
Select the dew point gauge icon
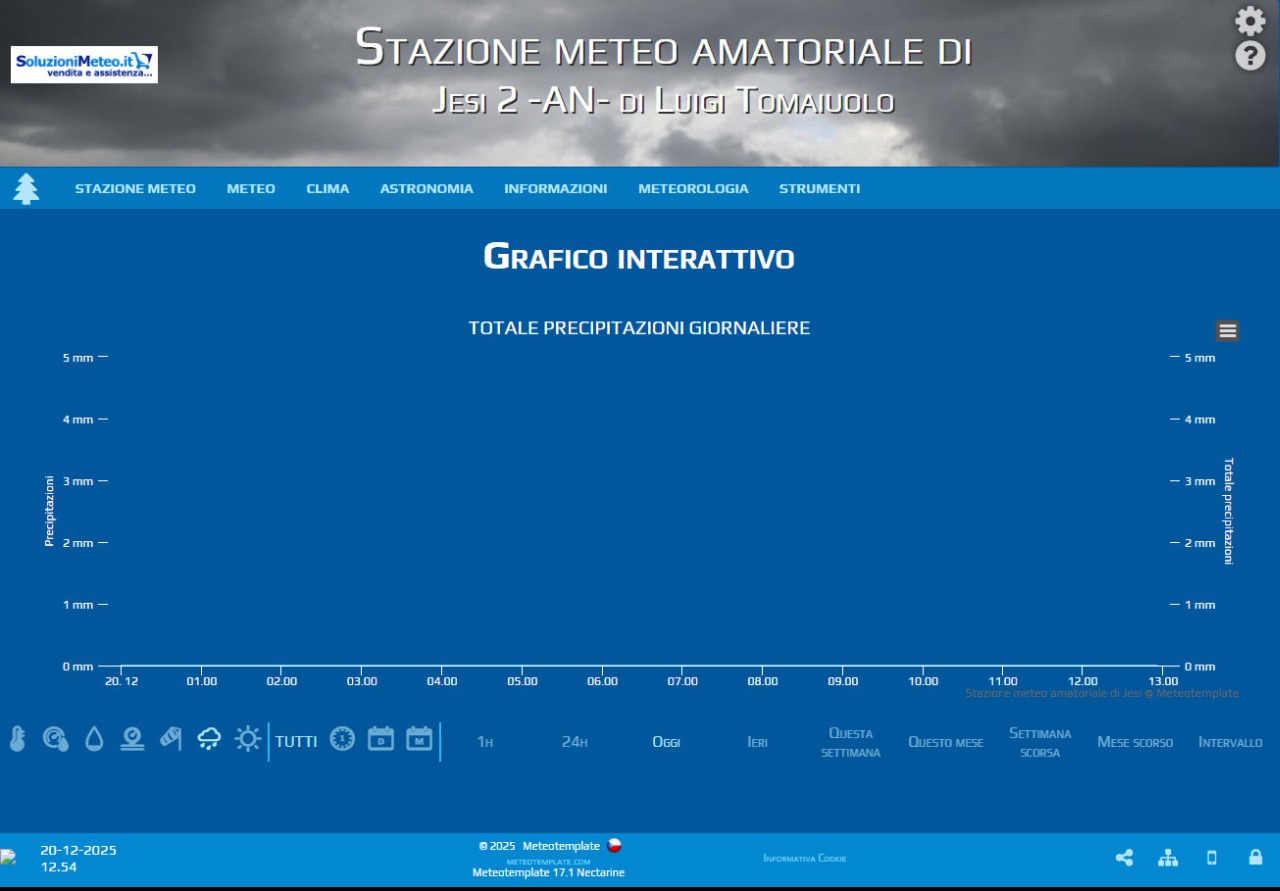[55, 739]
